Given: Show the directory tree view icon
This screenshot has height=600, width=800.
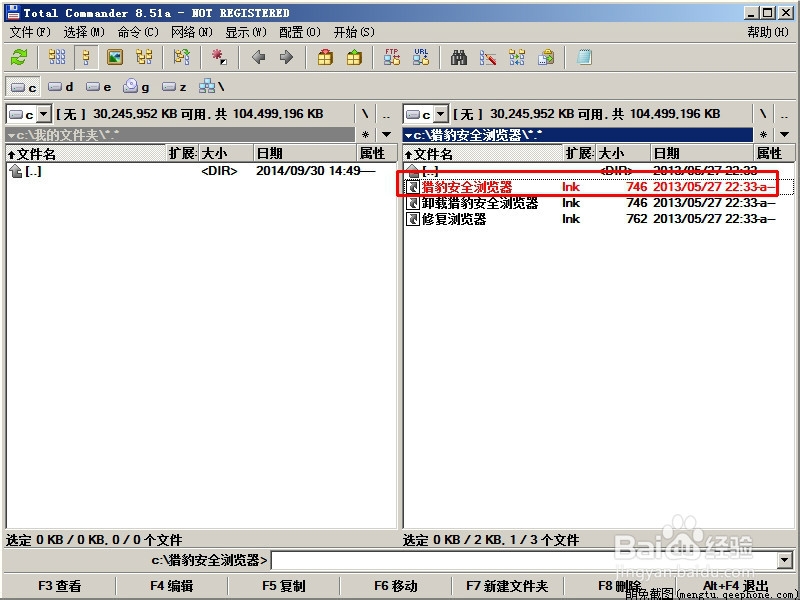Looking at the screenshot, I should coord(144,57).
